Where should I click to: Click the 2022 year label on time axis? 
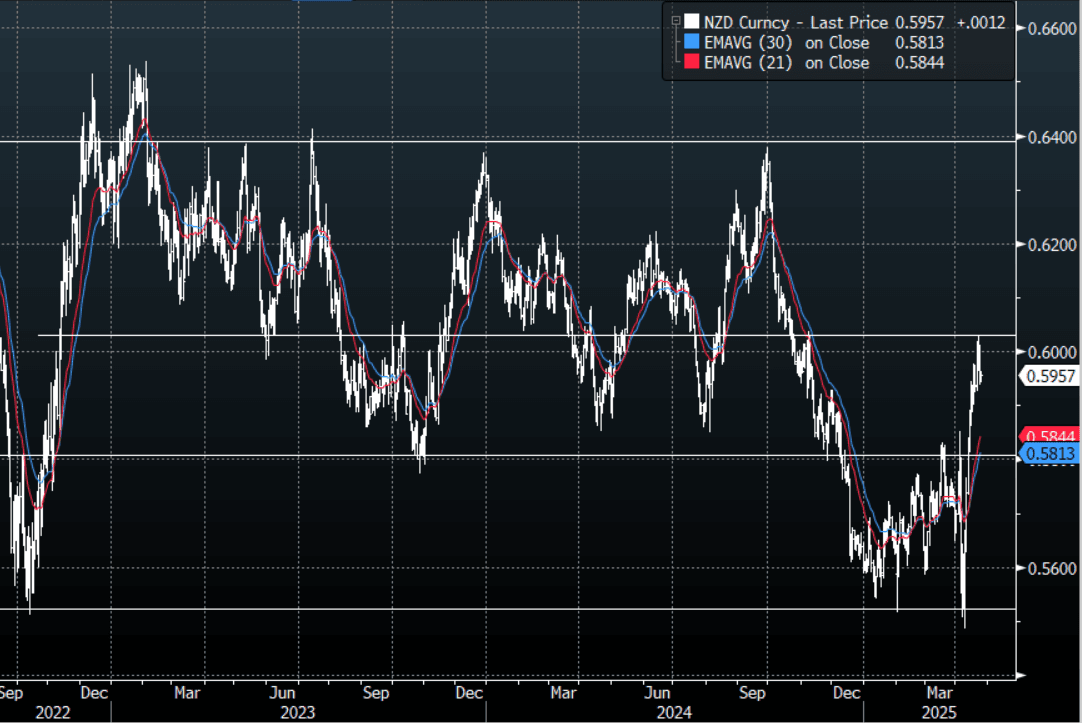(51, 712)
